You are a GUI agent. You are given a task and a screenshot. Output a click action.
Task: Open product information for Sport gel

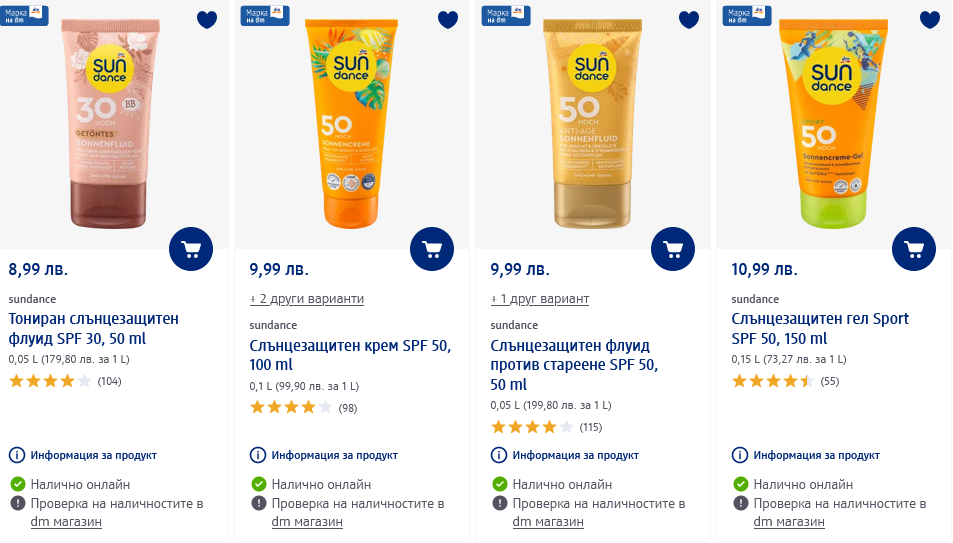pyautogui.click(x=740, y=455)
